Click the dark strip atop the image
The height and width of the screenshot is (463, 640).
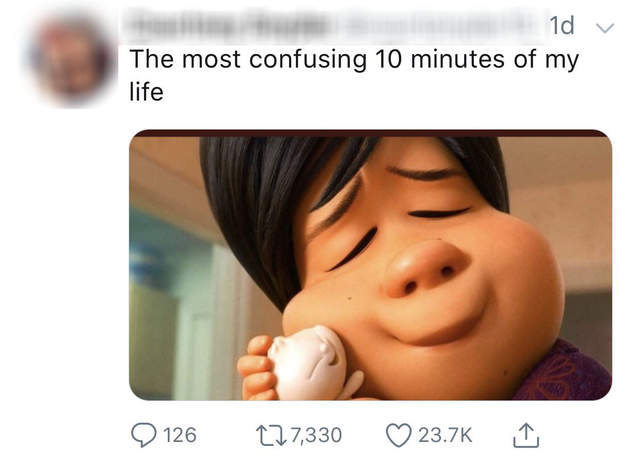(370, 133)
